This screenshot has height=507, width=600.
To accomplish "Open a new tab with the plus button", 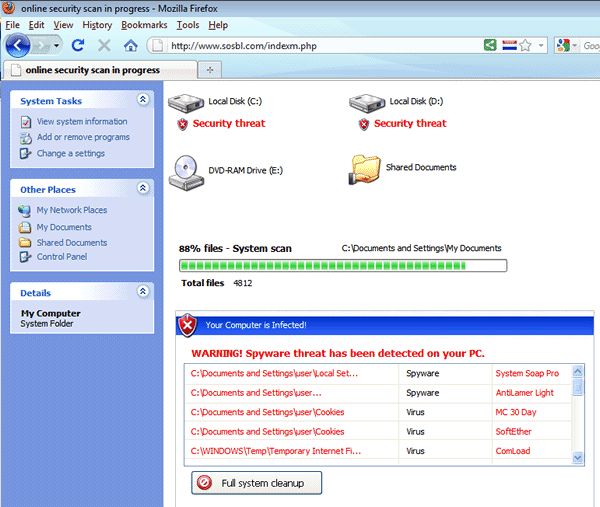I will pyautogui.click(x=210, y=70).
